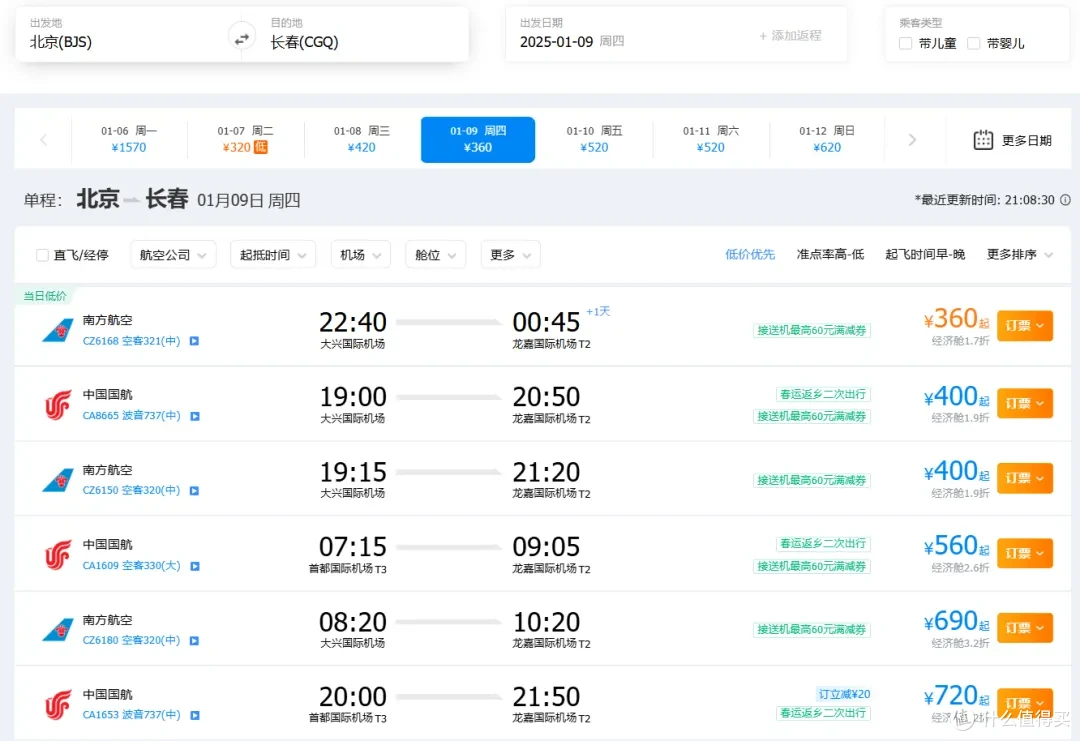Expand the 更多 filter dropdown
1080x741 pixels.
pyautogui.click(x=510, y=255)
